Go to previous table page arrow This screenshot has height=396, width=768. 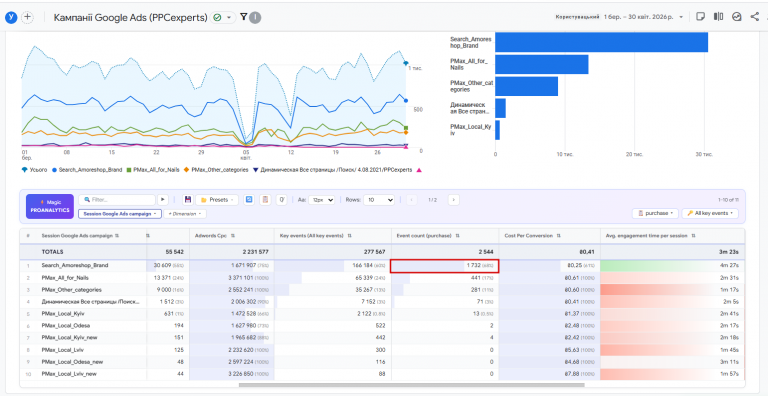pos(412,199)
